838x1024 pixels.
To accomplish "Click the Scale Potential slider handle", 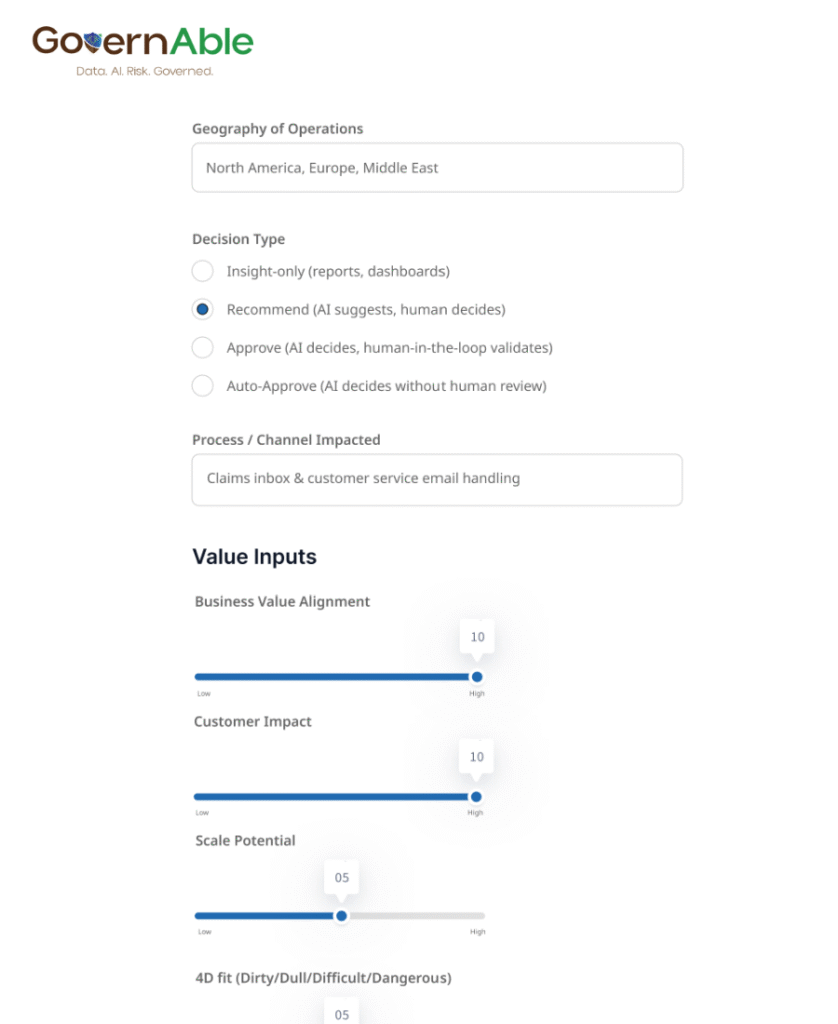I will pos(342,916).
